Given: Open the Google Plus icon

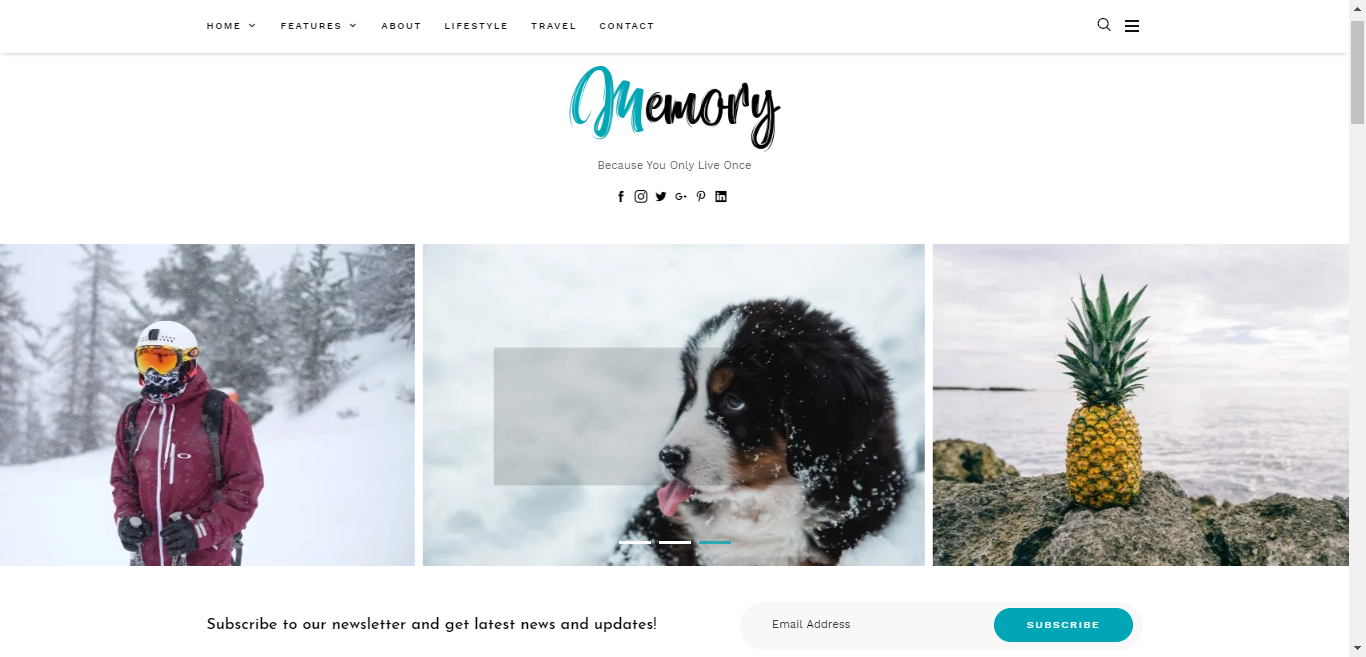Looking at the screenshot, I should tap(681, 197).
